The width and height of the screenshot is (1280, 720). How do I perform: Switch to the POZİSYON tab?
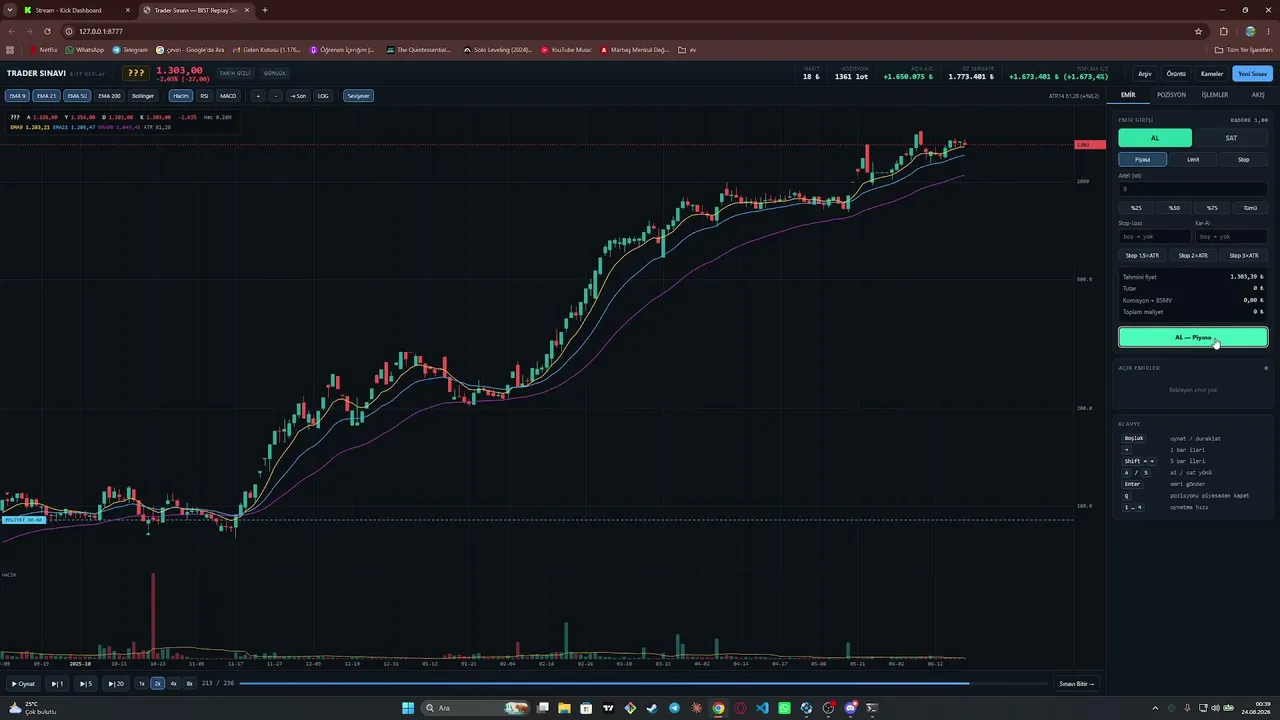tap(1171, 95)
